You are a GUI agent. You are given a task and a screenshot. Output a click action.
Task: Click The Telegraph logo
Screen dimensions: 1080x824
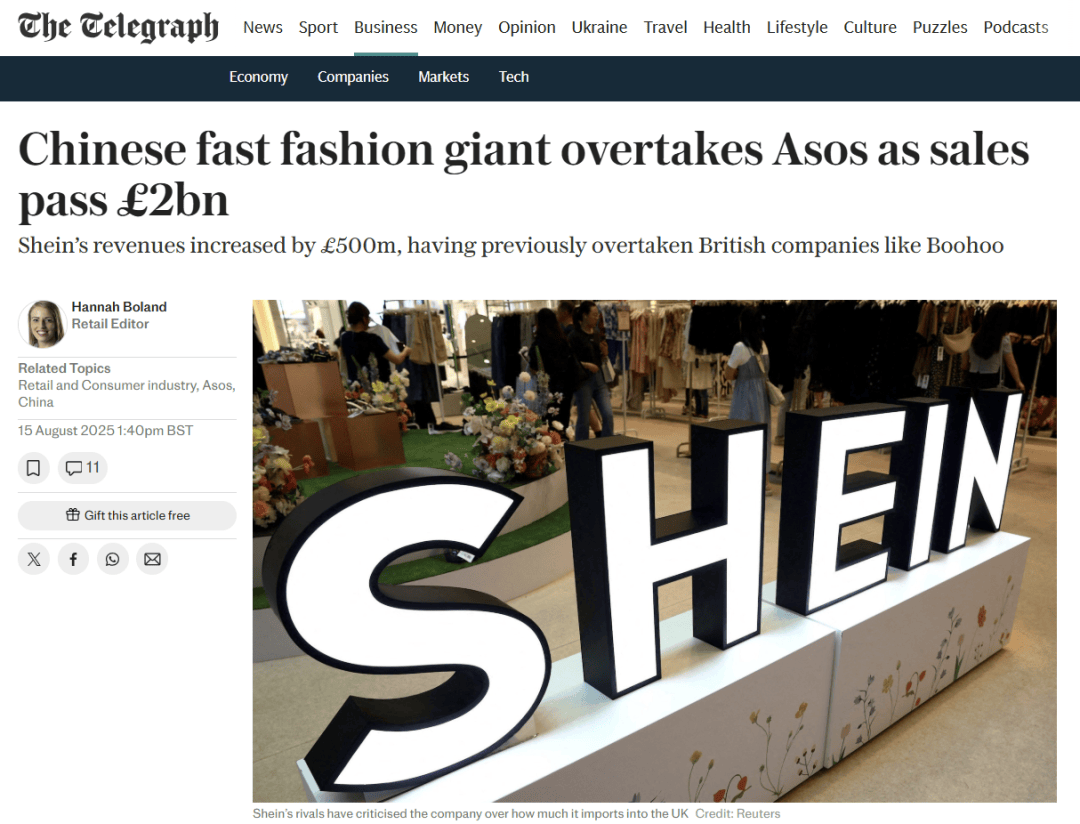118,27
